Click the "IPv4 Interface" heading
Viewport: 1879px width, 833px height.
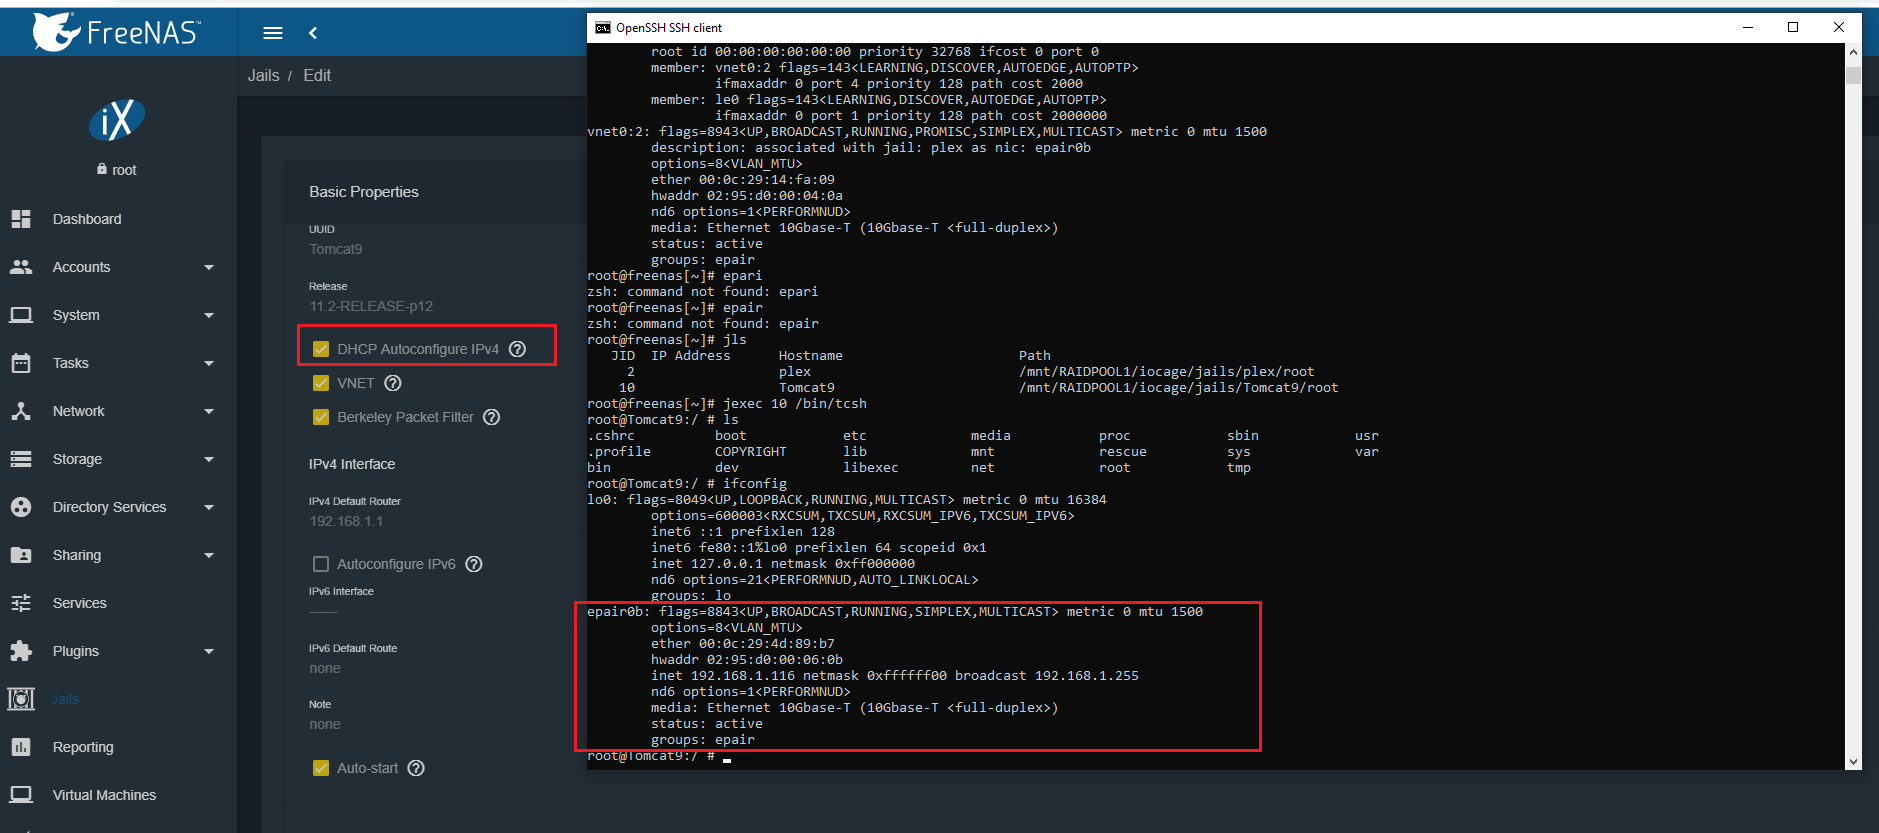(x=352, y=464)
